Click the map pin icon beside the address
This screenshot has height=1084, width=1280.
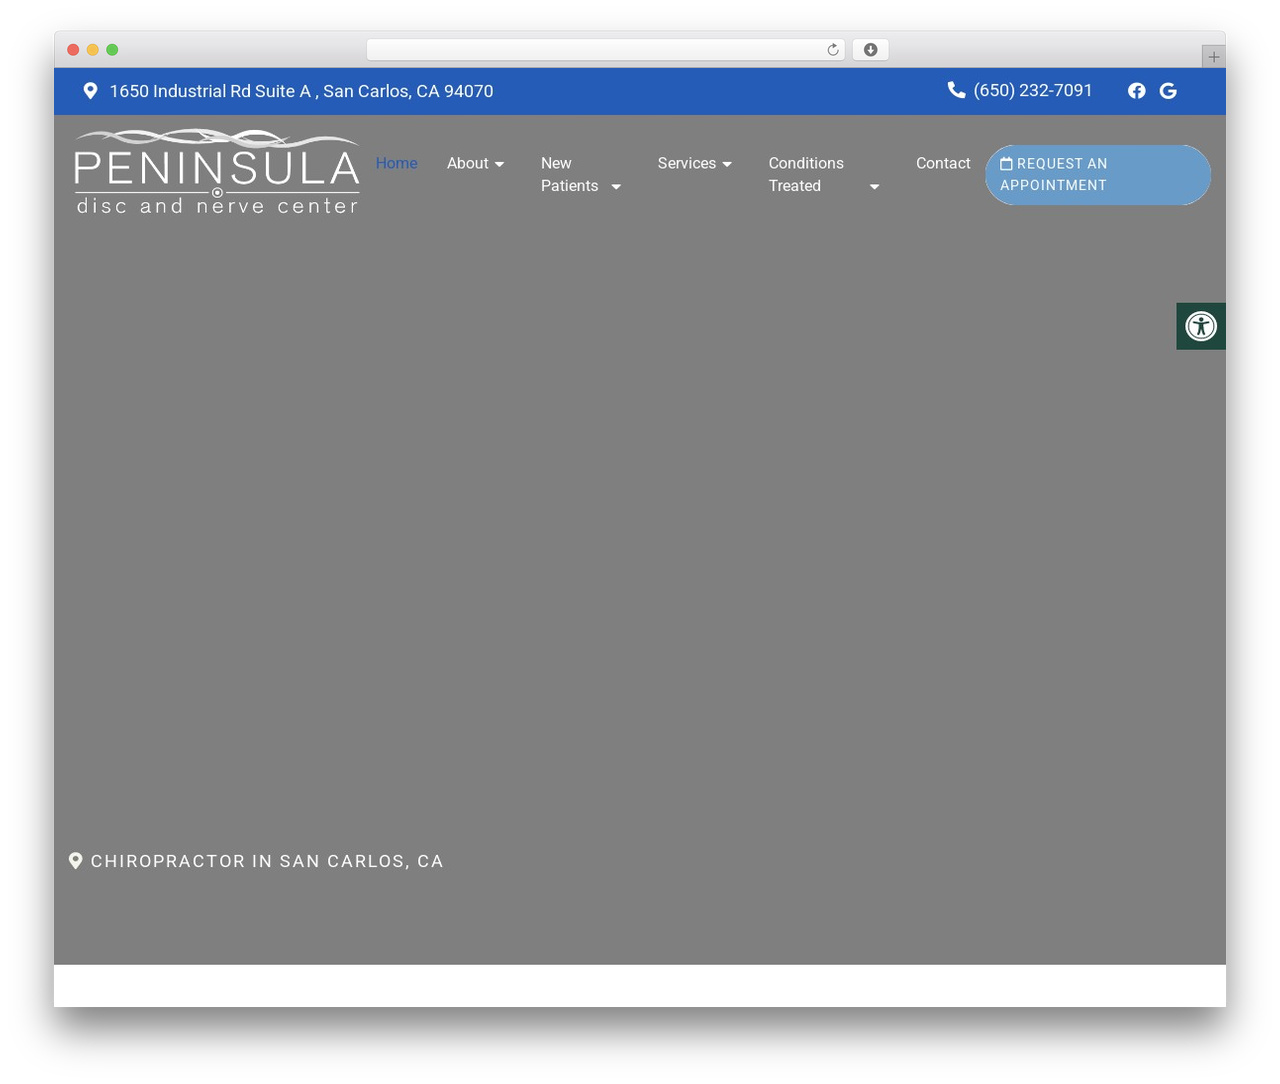click(90, 91)
